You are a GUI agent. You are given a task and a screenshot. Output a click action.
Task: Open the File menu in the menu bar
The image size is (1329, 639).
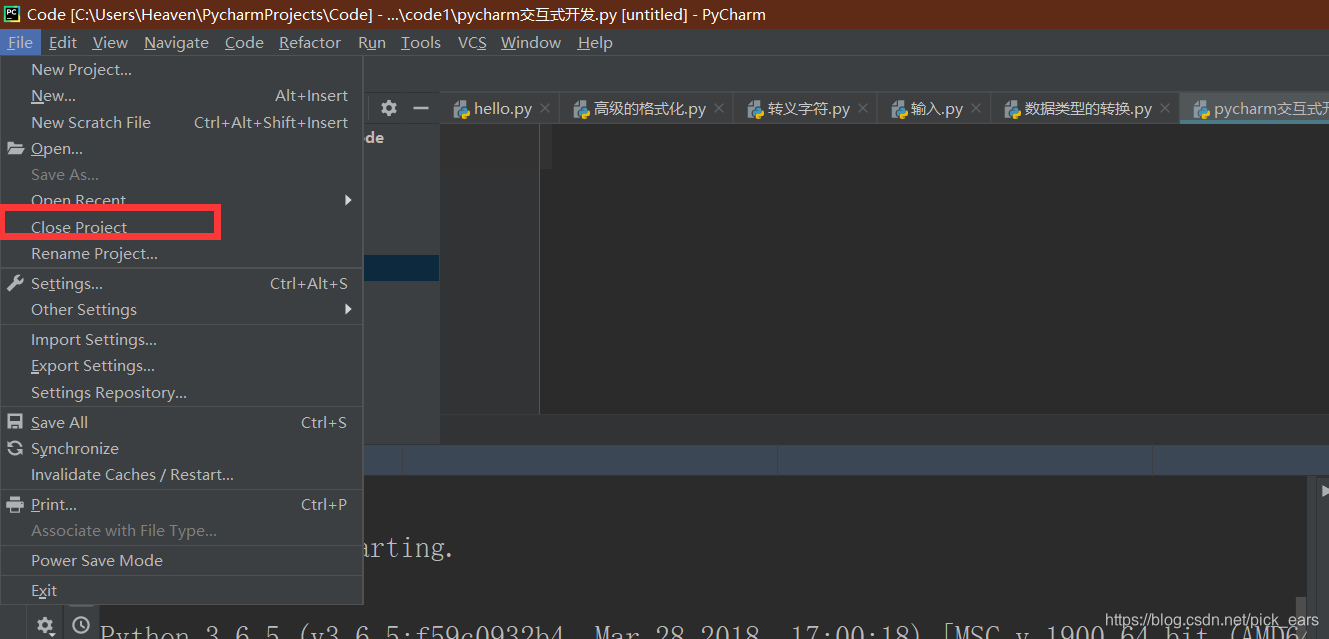(x=20, y=42)
